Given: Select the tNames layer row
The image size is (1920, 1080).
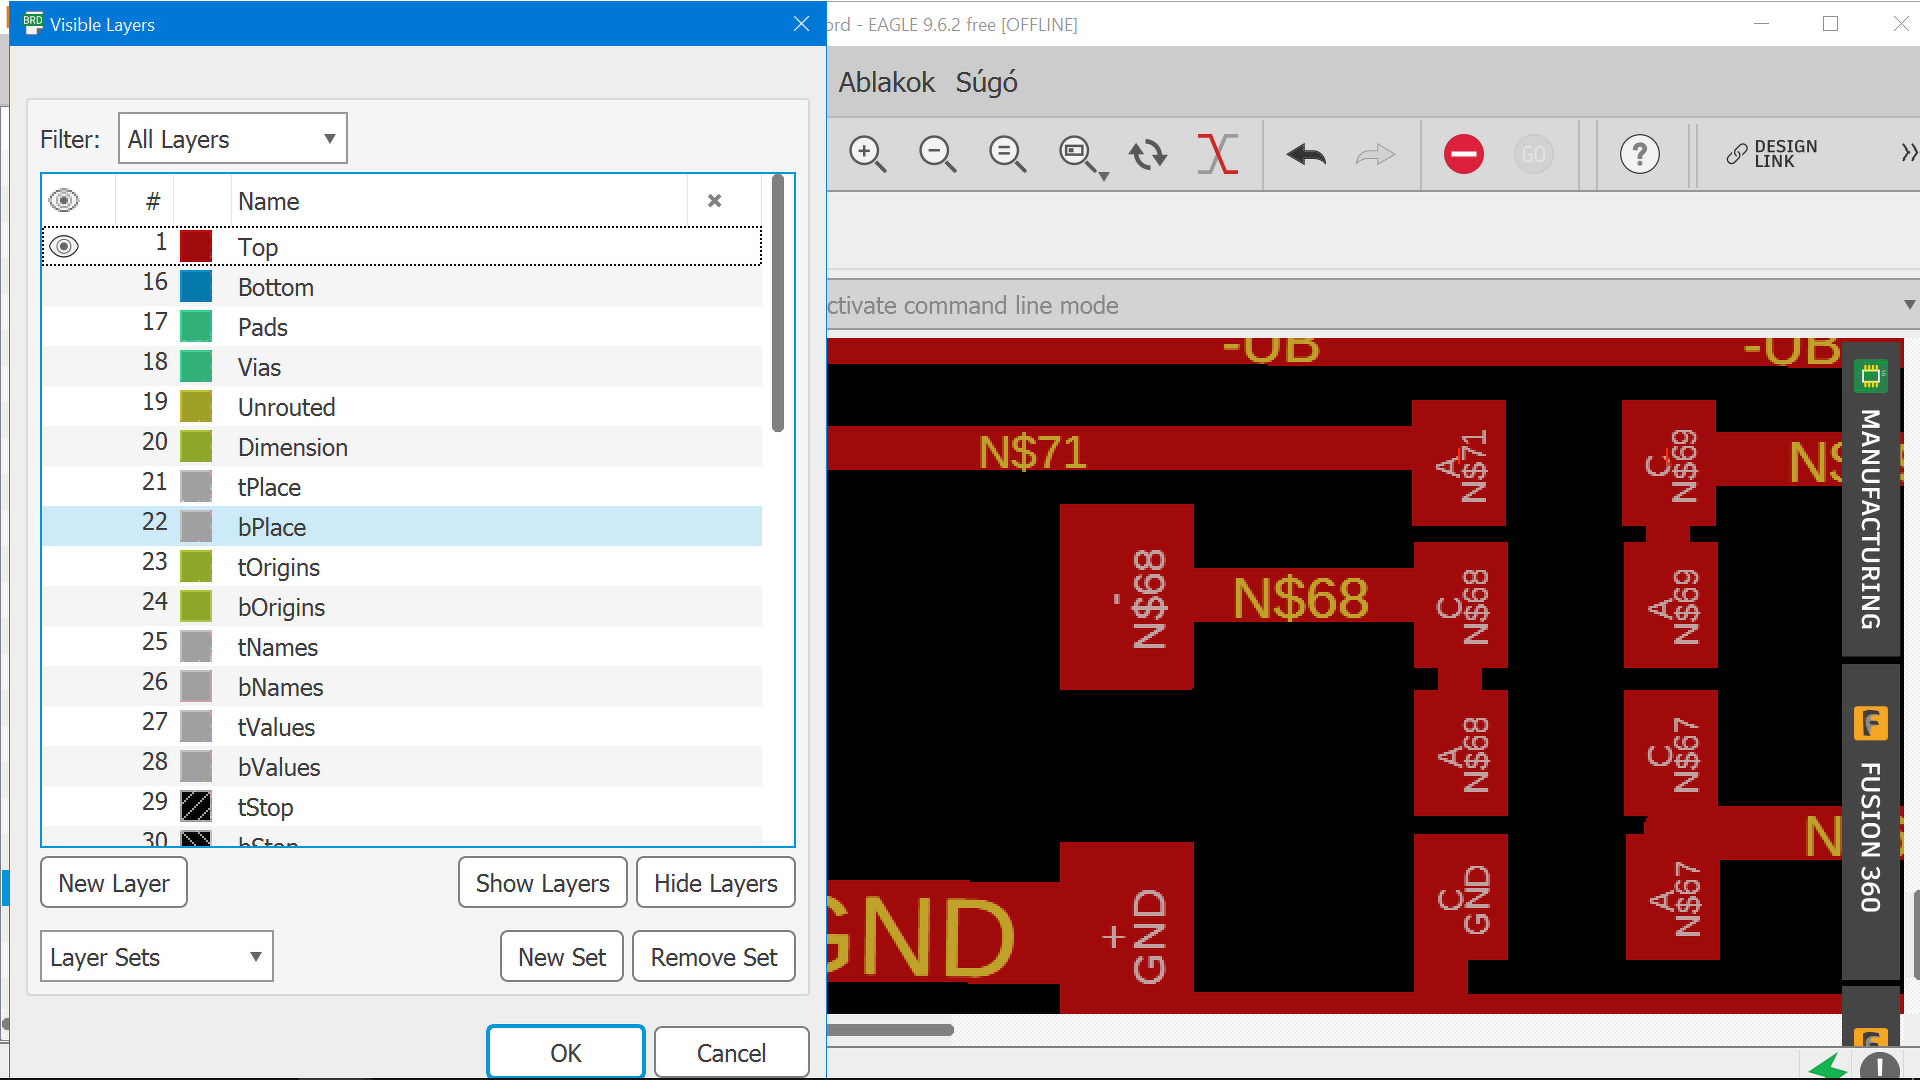Looking at the screenshot, I should click(402, 646).
